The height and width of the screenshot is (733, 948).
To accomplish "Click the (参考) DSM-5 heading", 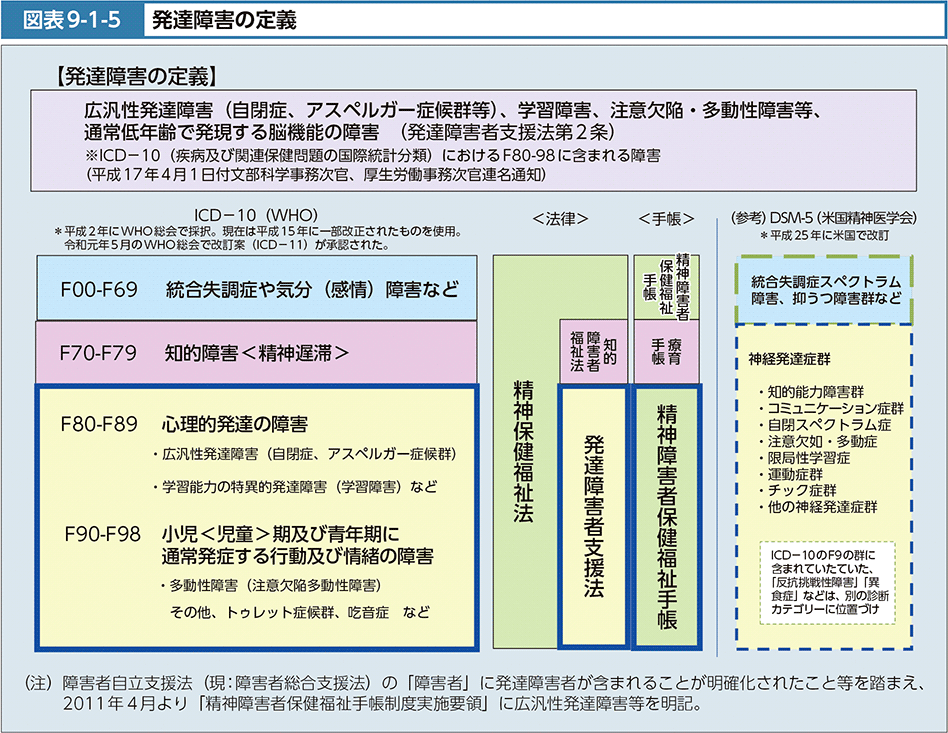I will tap(823, 215).
